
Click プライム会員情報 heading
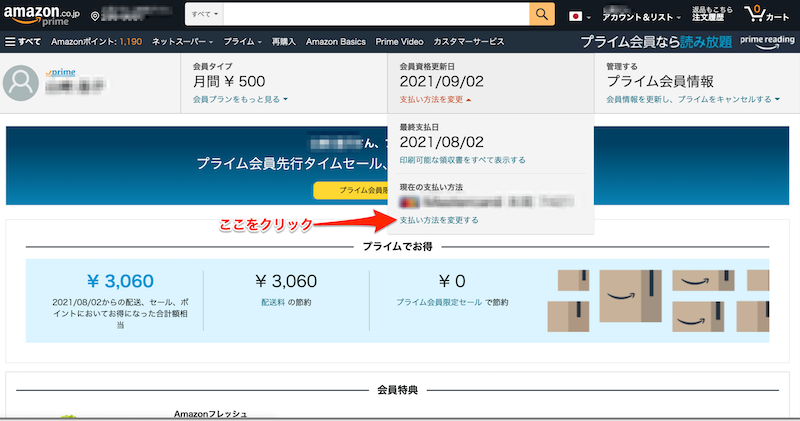660,82
